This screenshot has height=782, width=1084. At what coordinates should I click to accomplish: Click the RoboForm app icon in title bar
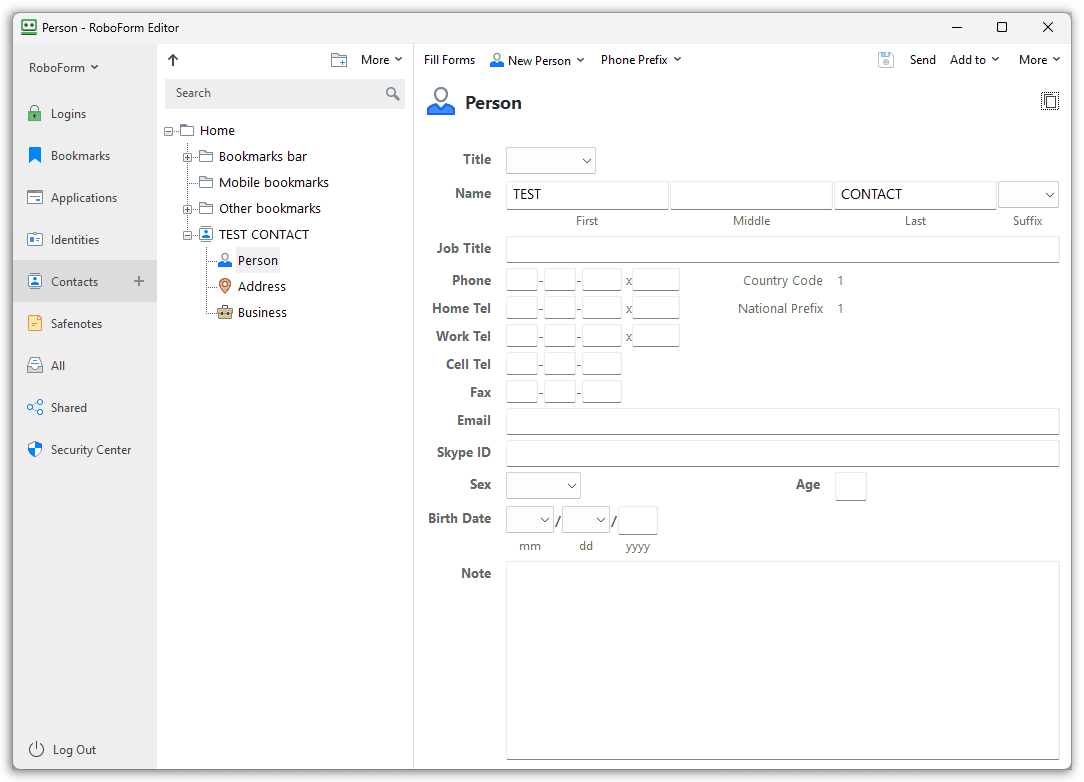(29, 28)
